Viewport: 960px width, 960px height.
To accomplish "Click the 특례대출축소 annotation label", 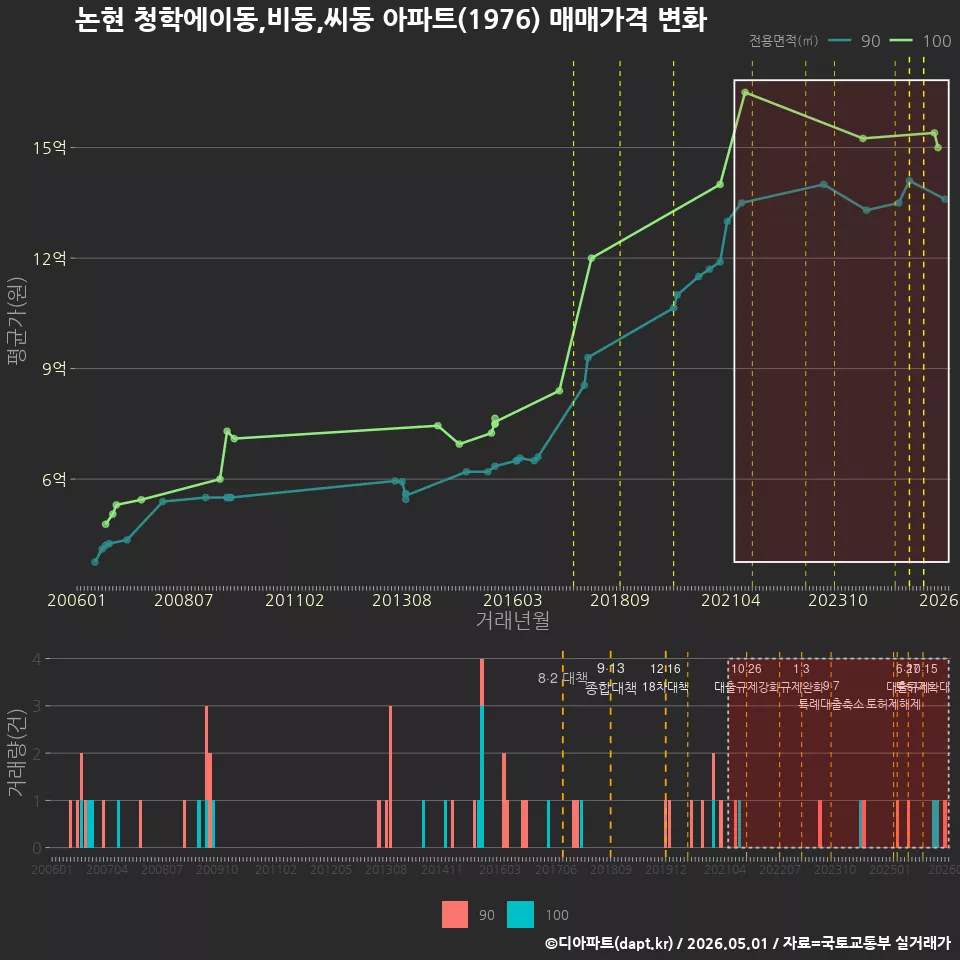I will [831, 704].
